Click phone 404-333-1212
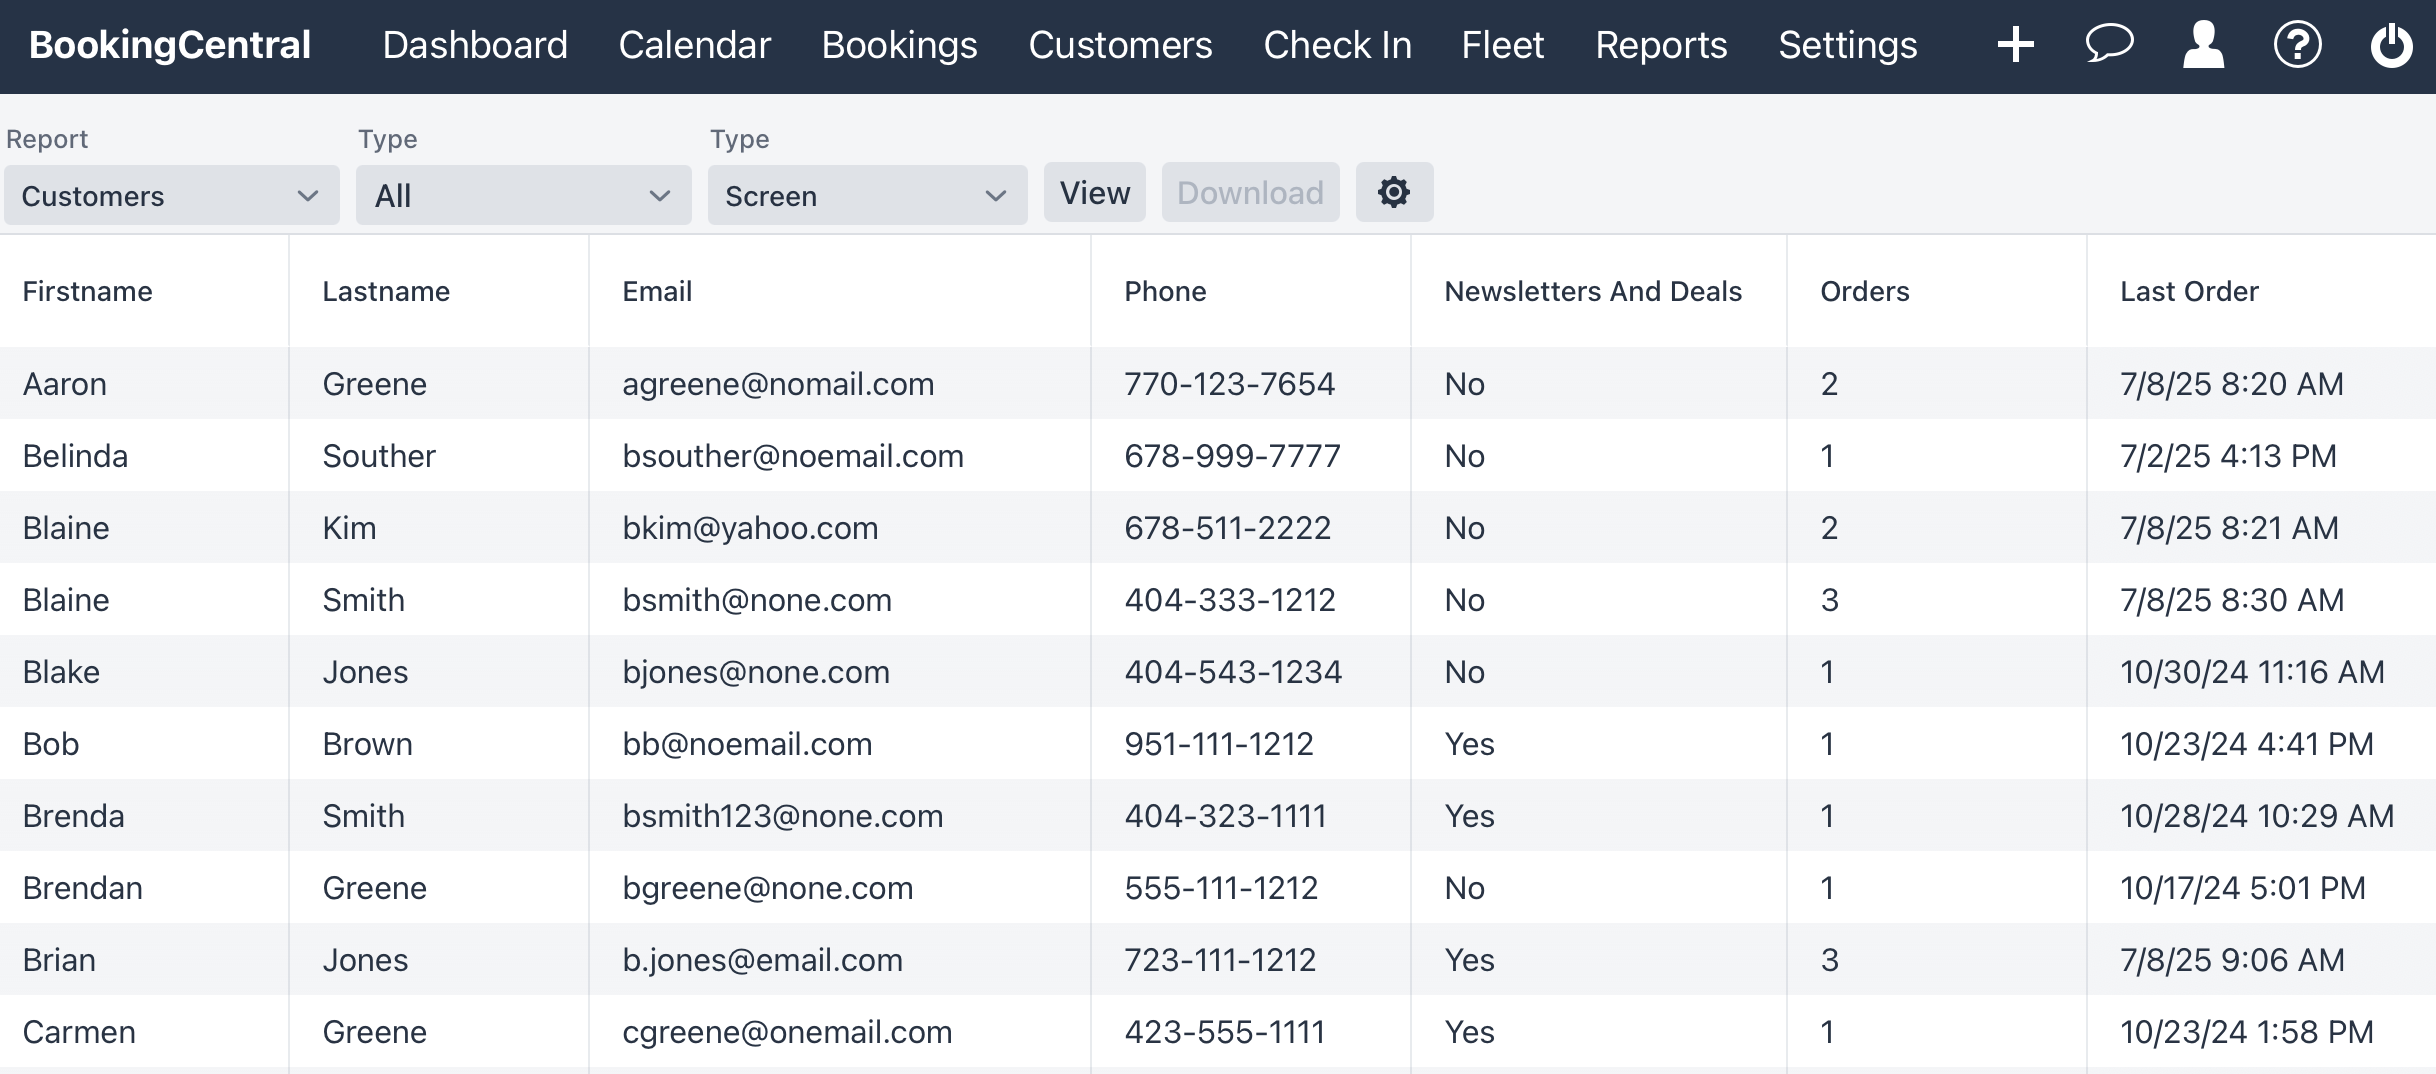2436x1074 pixels. pyautogui.click(x=1230, y=600)
